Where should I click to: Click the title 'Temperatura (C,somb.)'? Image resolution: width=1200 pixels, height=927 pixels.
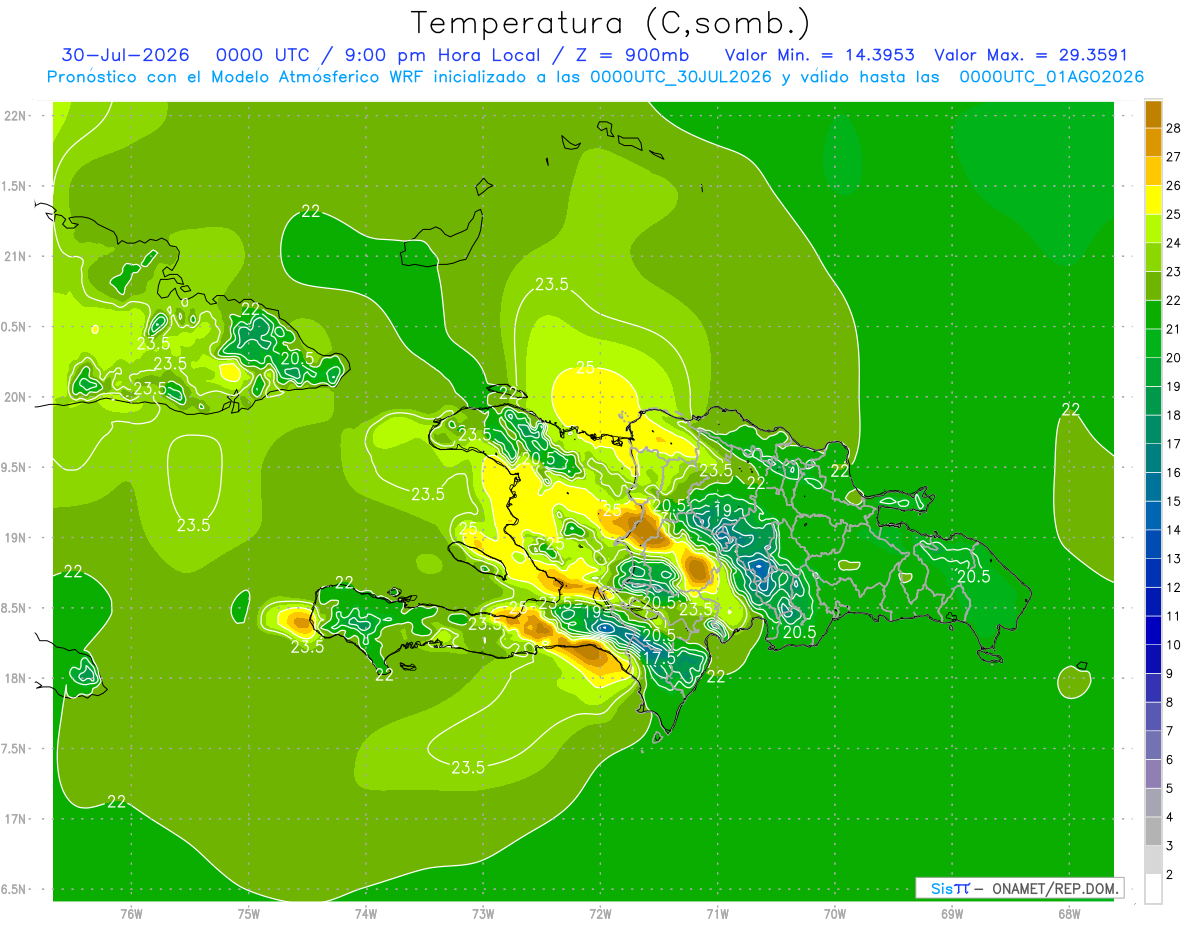click(x=611, y=23)
